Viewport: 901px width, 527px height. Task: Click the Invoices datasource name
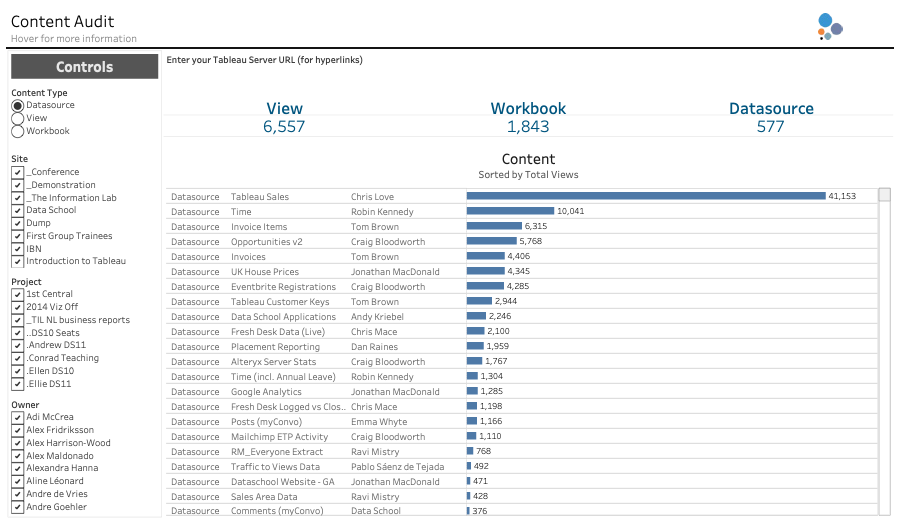coord(248,257)
